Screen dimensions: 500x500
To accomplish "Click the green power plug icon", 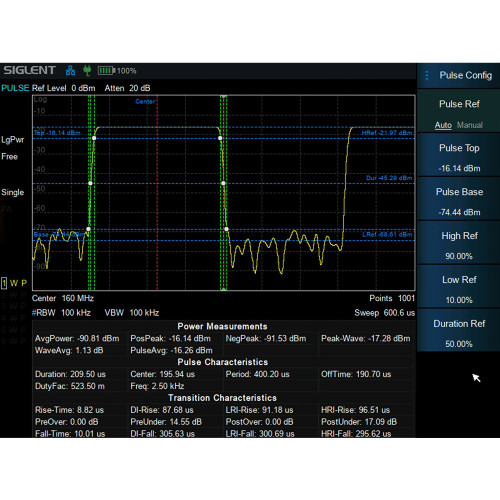I will click(x=87, y=70).
